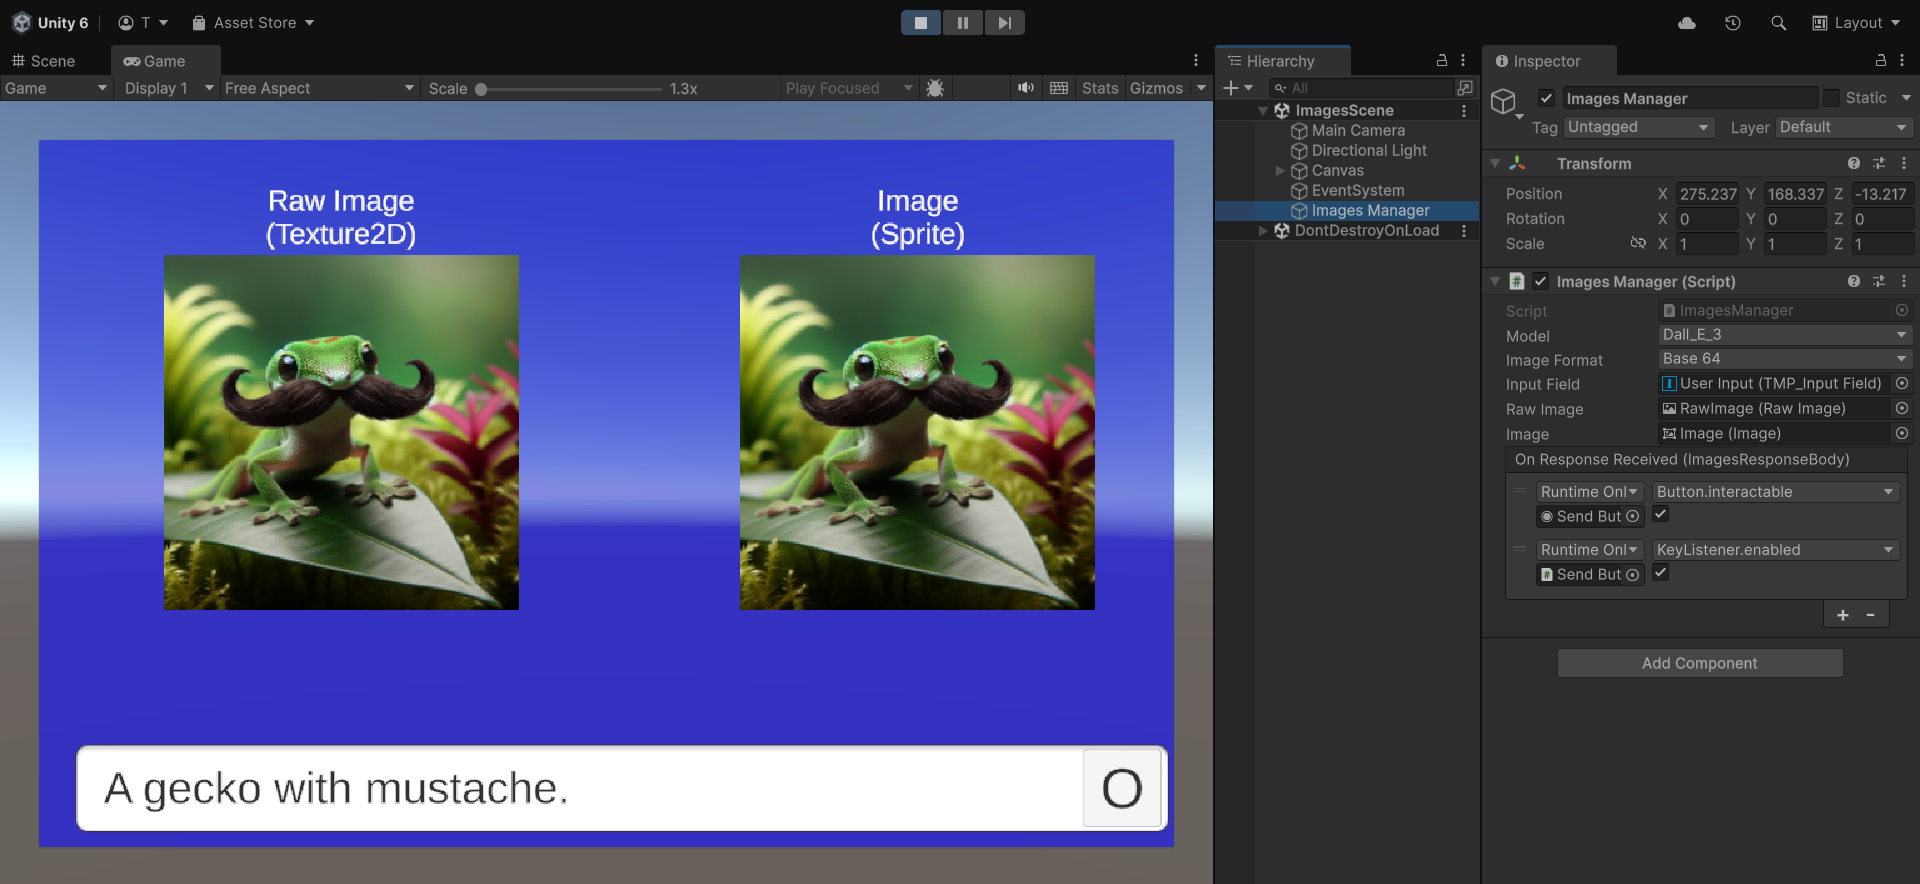Open the Gizmos dropdown arrow
The image size is (1920, 884).
pos(1201,88)
